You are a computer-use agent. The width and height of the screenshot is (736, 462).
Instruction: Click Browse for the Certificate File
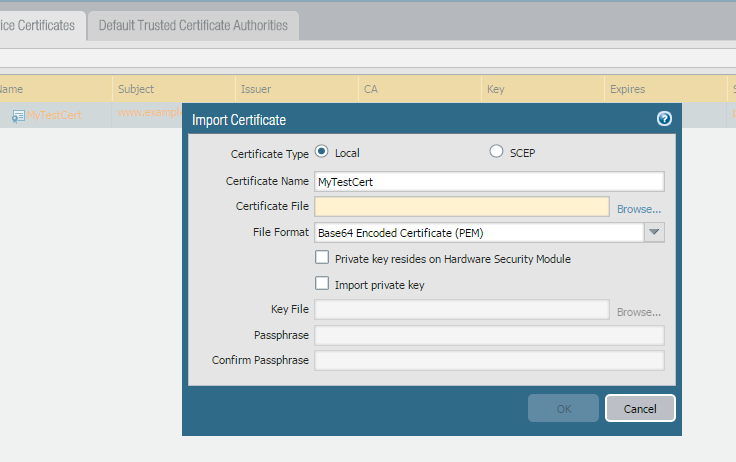tap(638, 208)
